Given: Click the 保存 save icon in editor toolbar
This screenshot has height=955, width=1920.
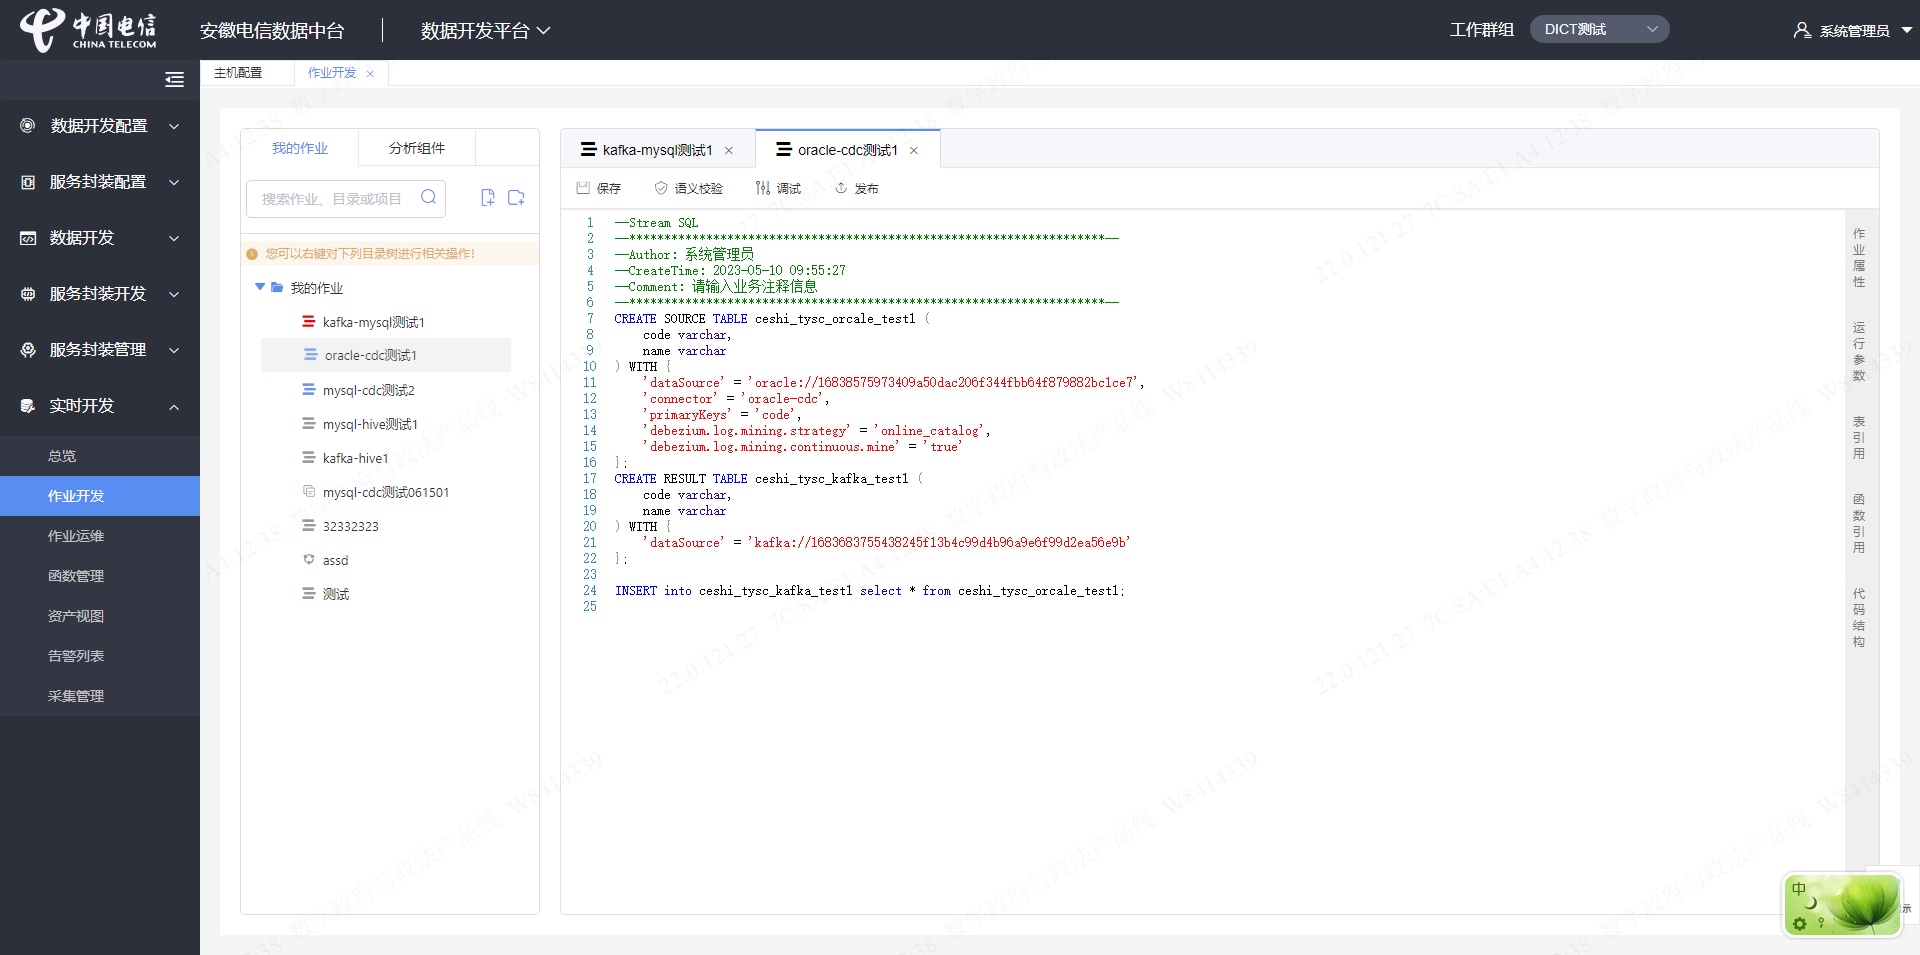Looking at the screenshot, I should [583, 188].
